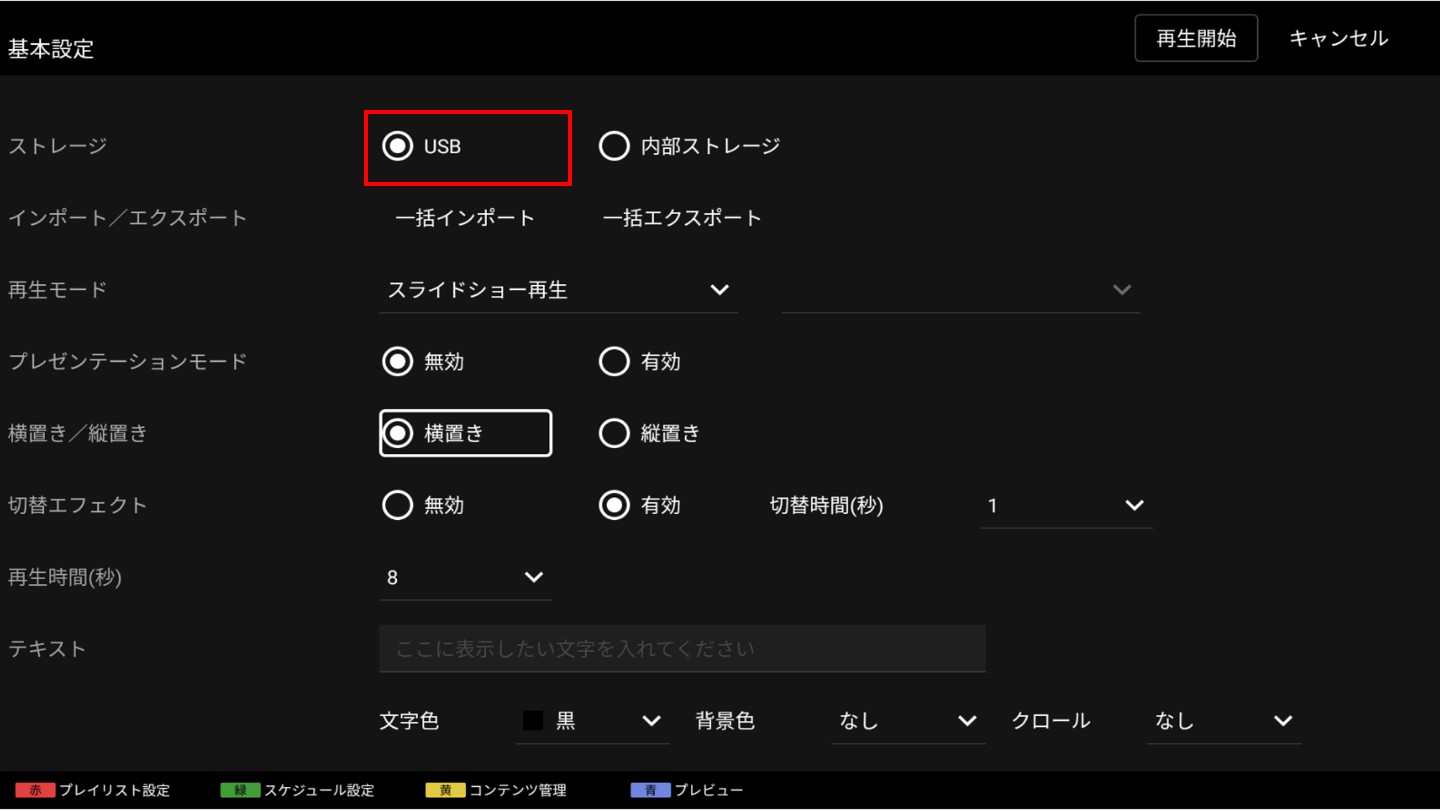Disable the switching effect with 無効
Screen dimensions: 1440x810
[x=398, y=505]
